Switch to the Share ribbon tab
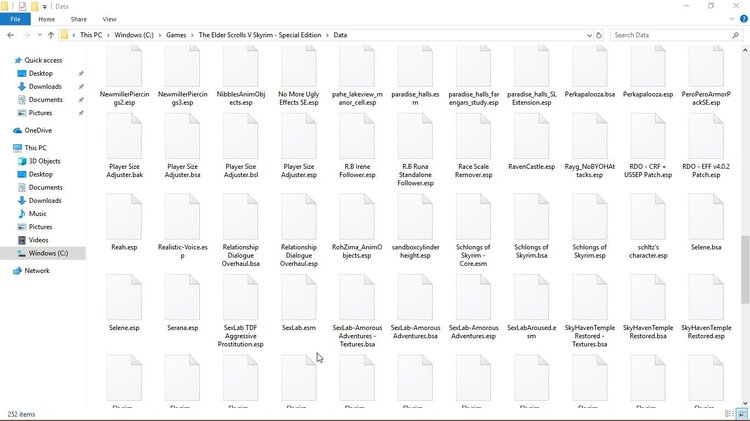This screenshot has height=421, width=750. (78, 19)
